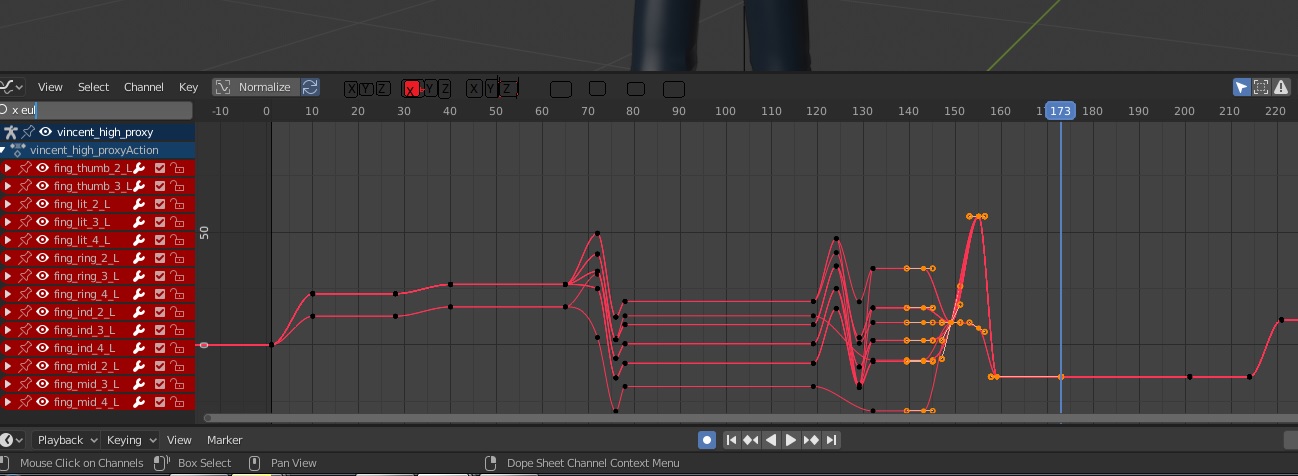Toggle the Normalize button
1298x476 pixels.
point(256,87)
